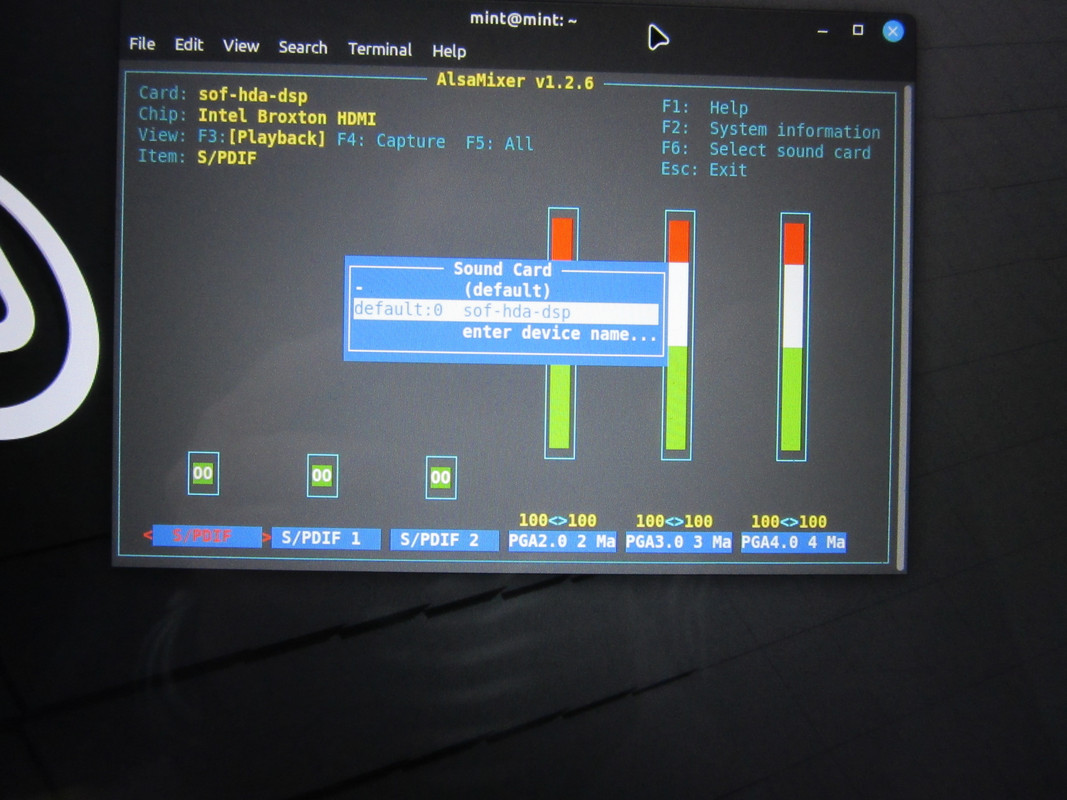
Task: Open the Terminal menu
Action: pyautogui.click(x=380, y=49)
